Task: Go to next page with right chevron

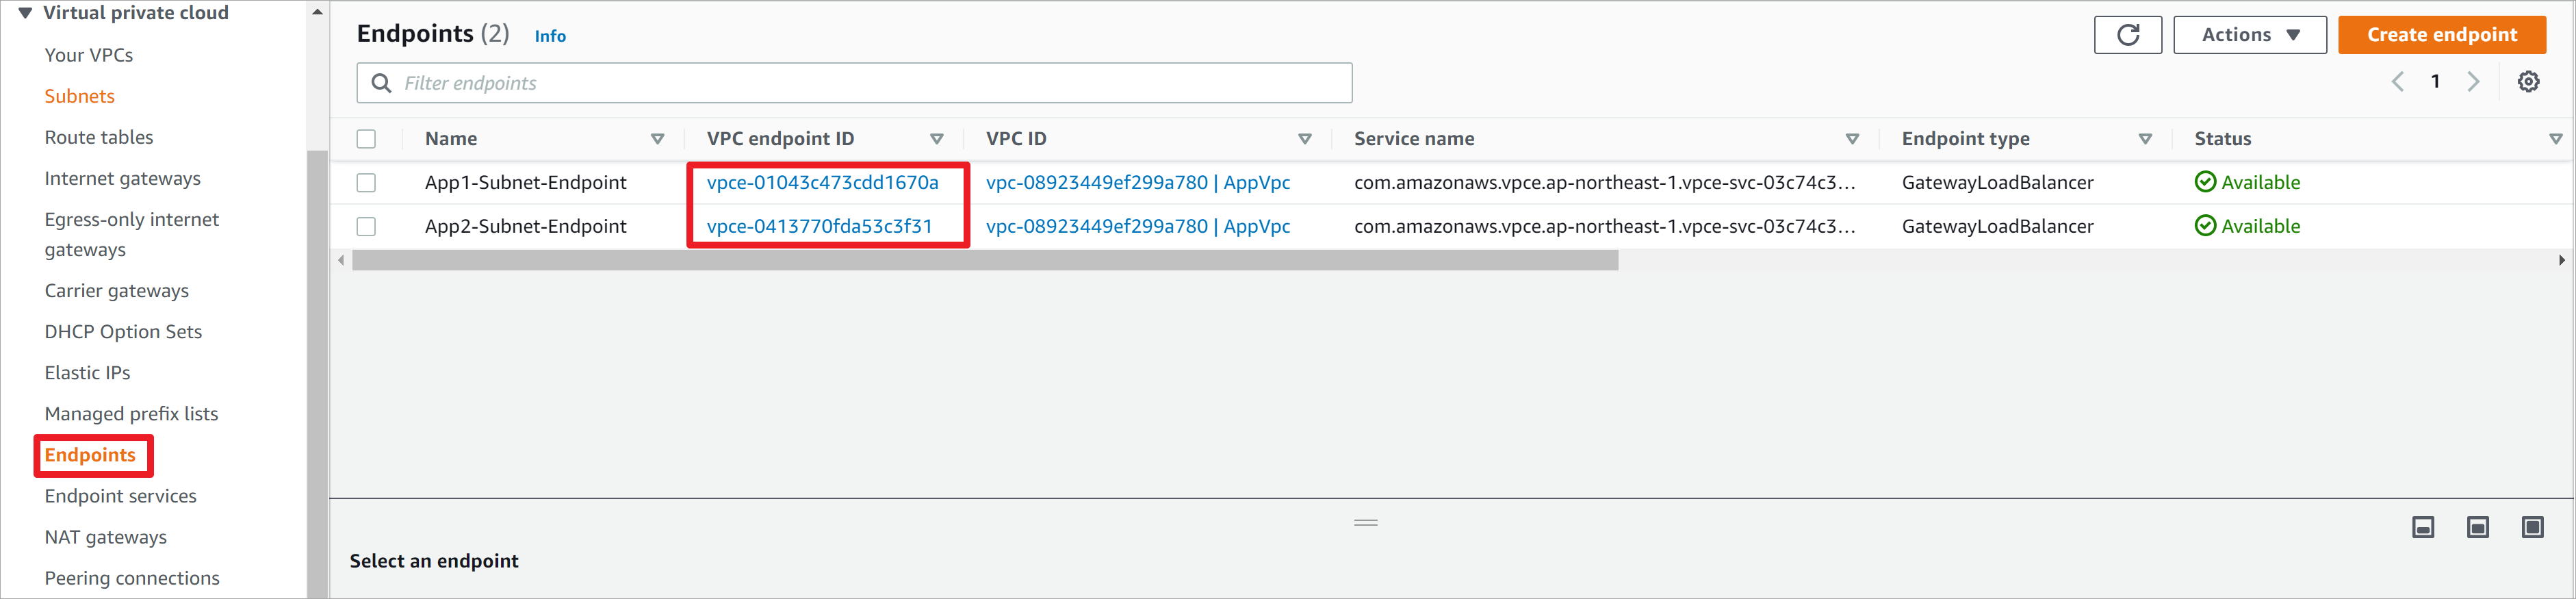Action: [2473, 82]
